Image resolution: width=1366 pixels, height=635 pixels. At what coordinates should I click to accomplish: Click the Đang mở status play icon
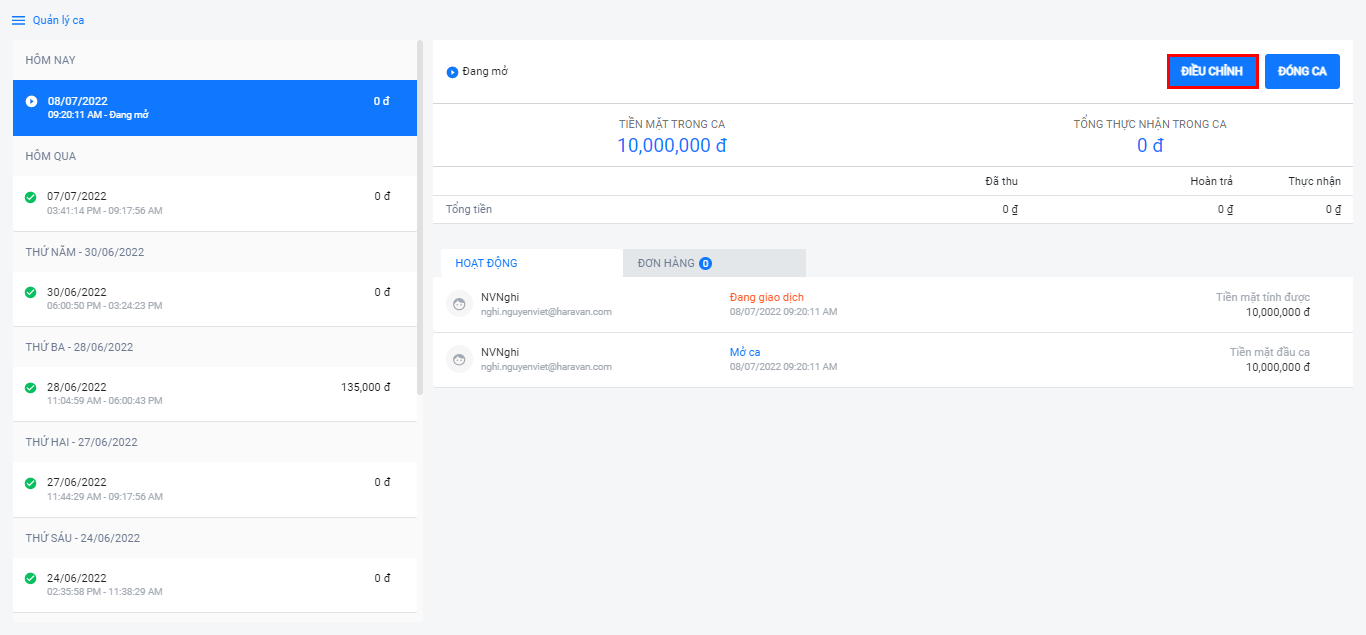pos(452,72)
